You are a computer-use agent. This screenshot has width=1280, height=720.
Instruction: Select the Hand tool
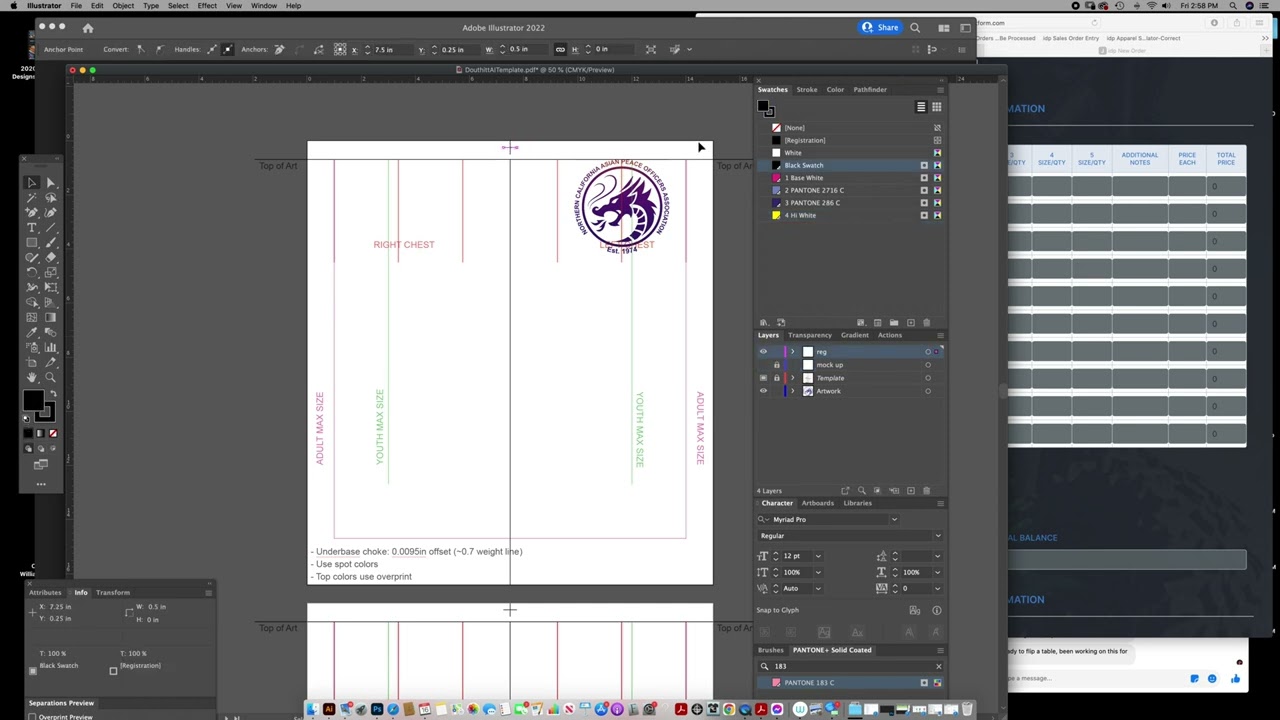tap(32, 378)
